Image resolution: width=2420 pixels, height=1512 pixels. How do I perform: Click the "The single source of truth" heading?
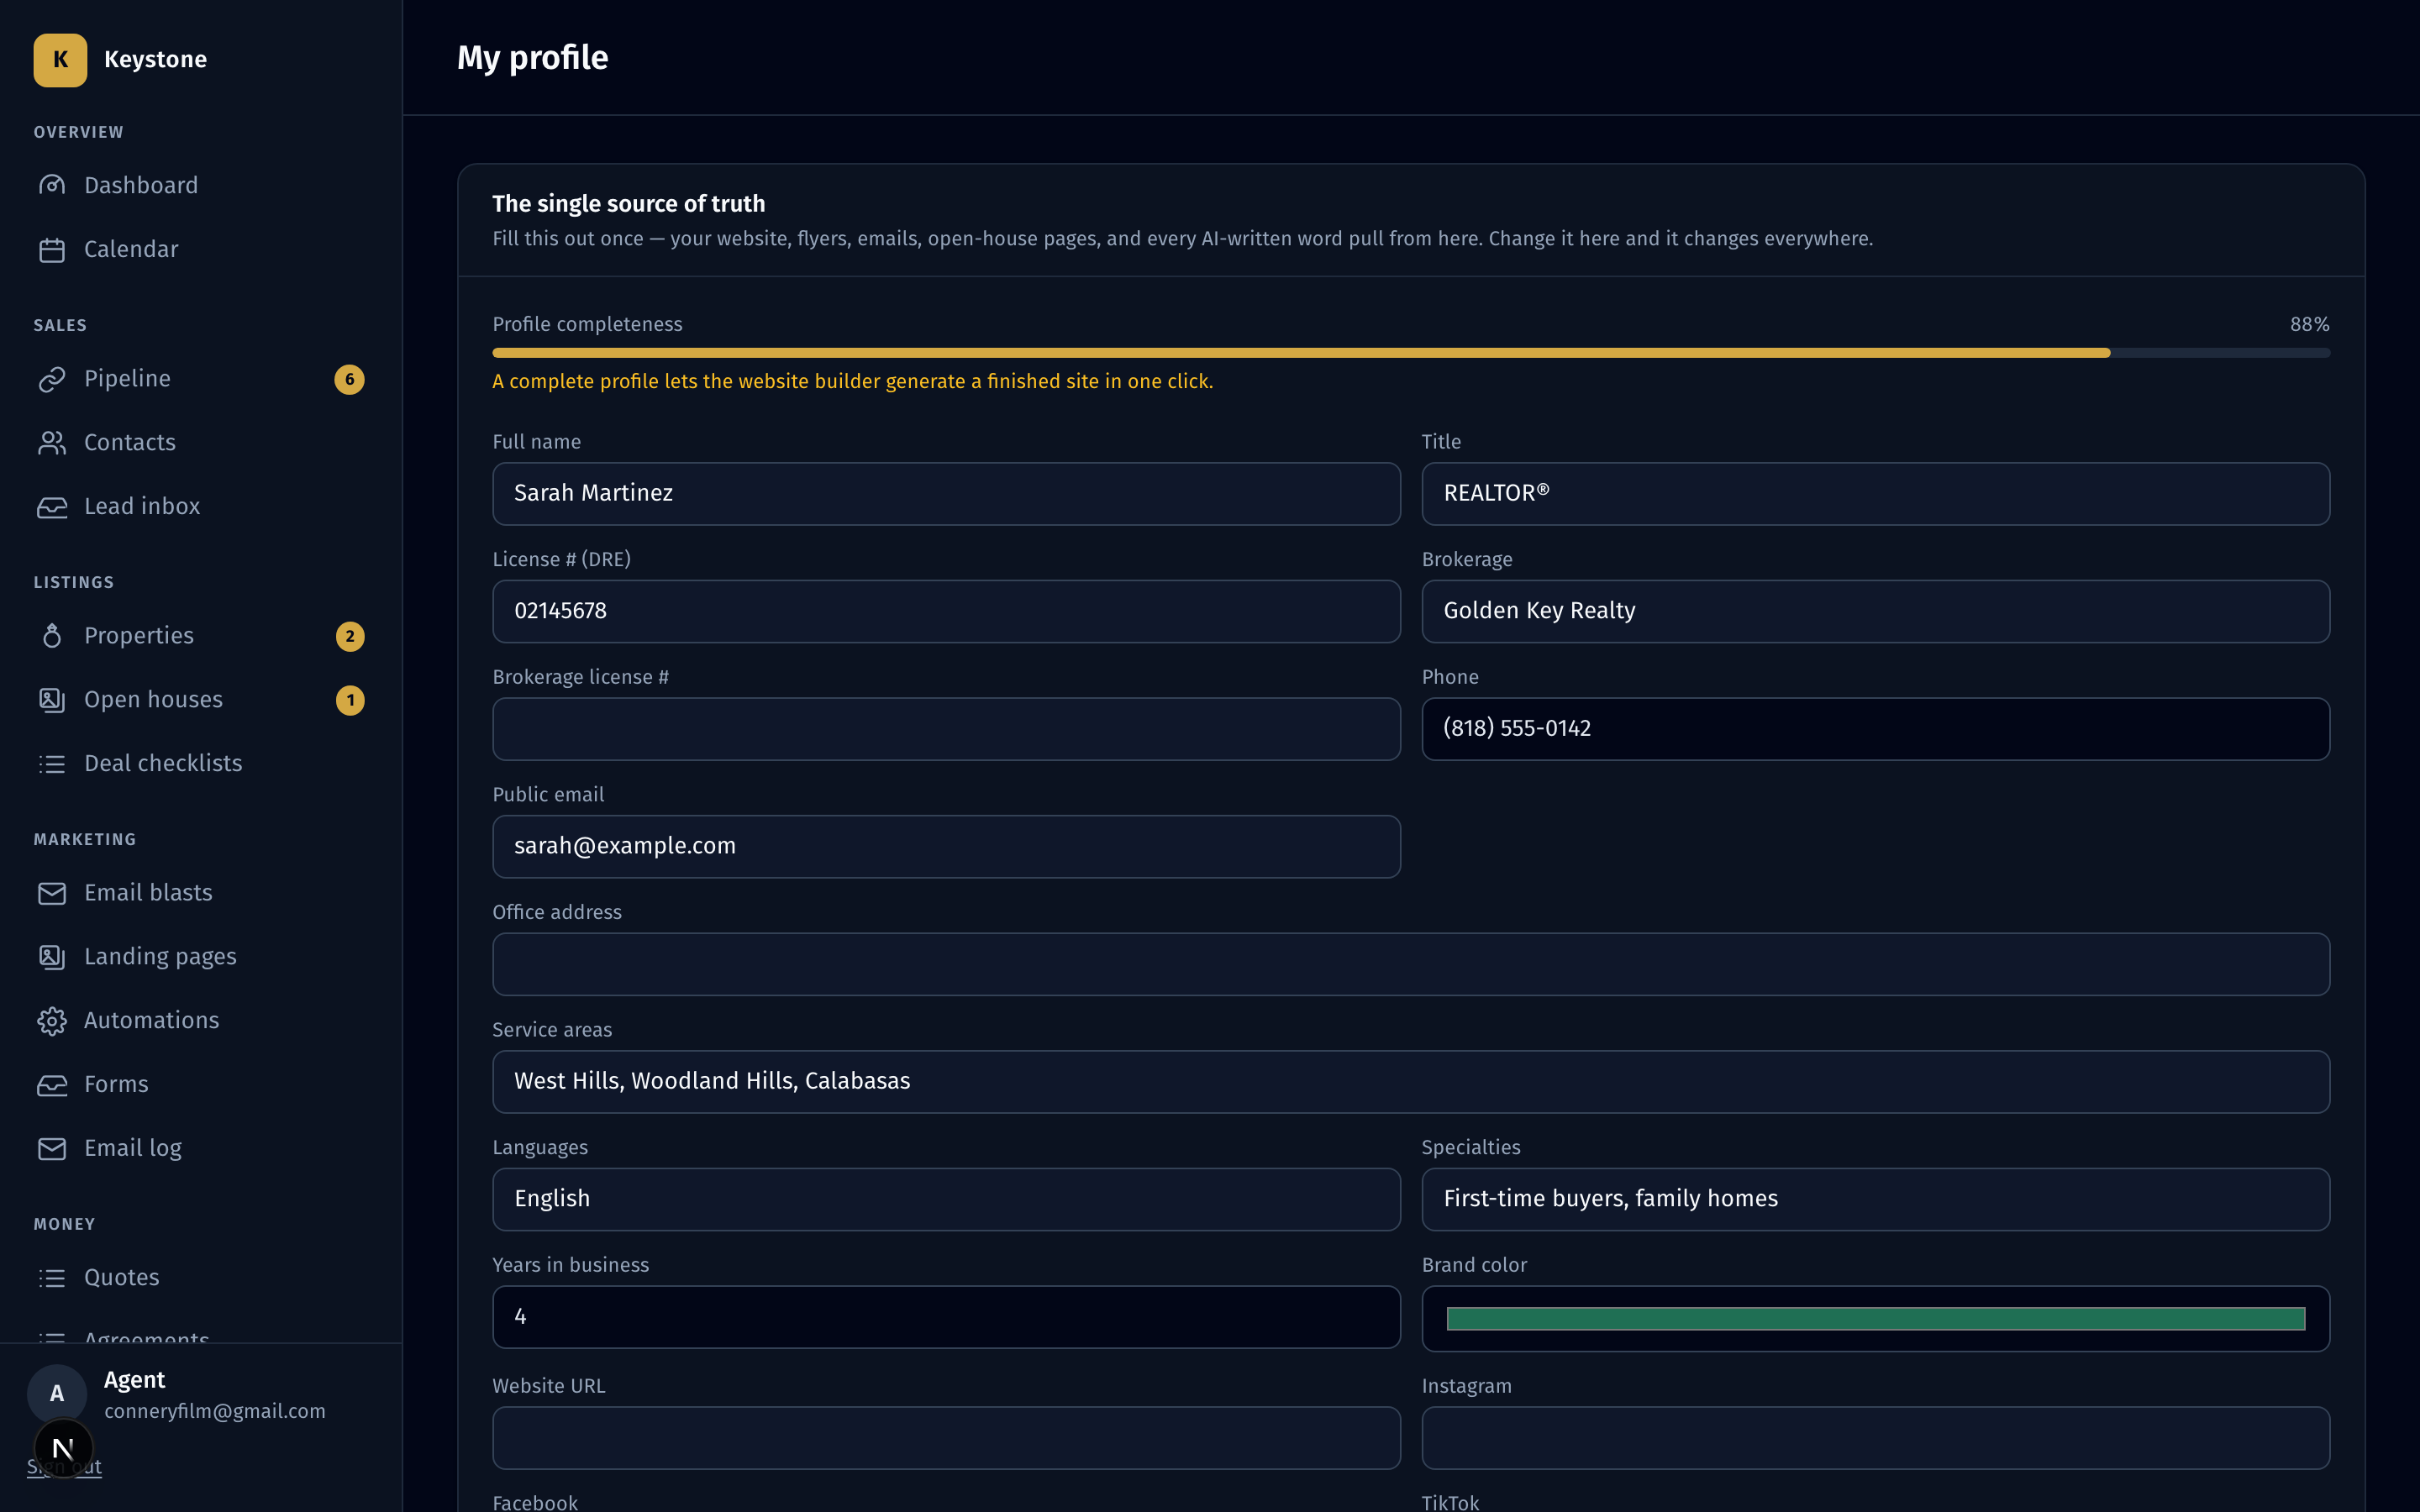(x=628, y=204)
